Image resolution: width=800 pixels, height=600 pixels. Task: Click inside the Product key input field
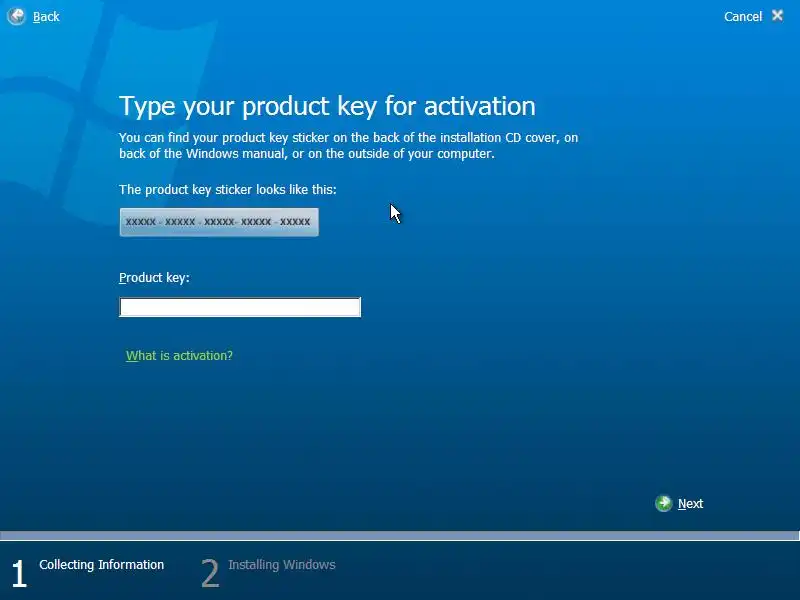click(x=240, y=307)
